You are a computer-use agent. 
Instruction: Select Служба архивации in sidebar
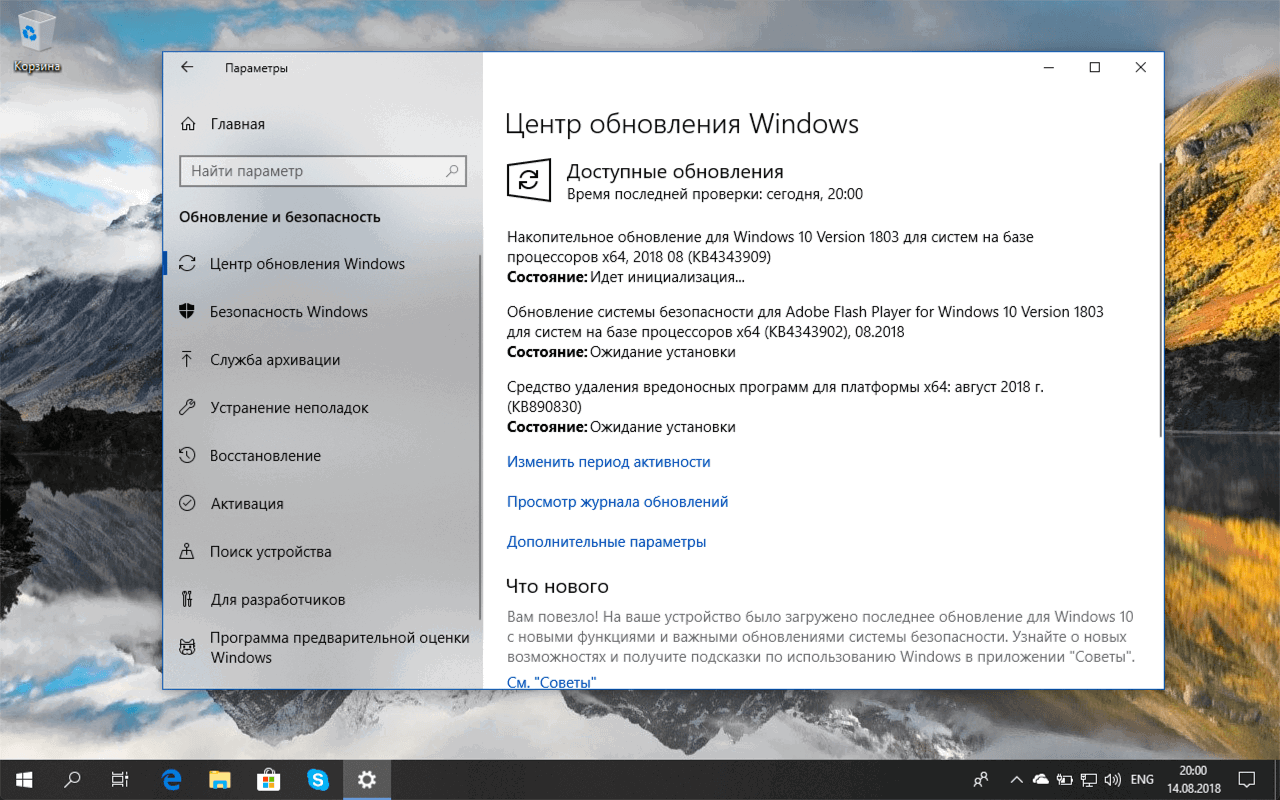pos(277,359)
